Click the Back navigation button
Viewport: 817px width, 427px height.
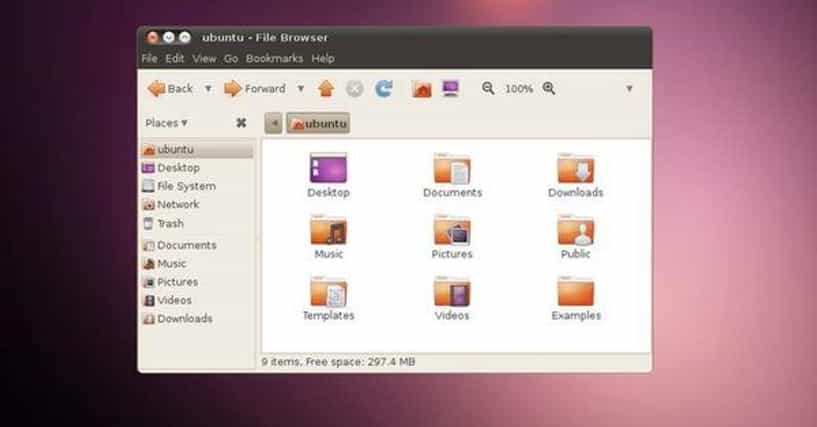(170, 89)
